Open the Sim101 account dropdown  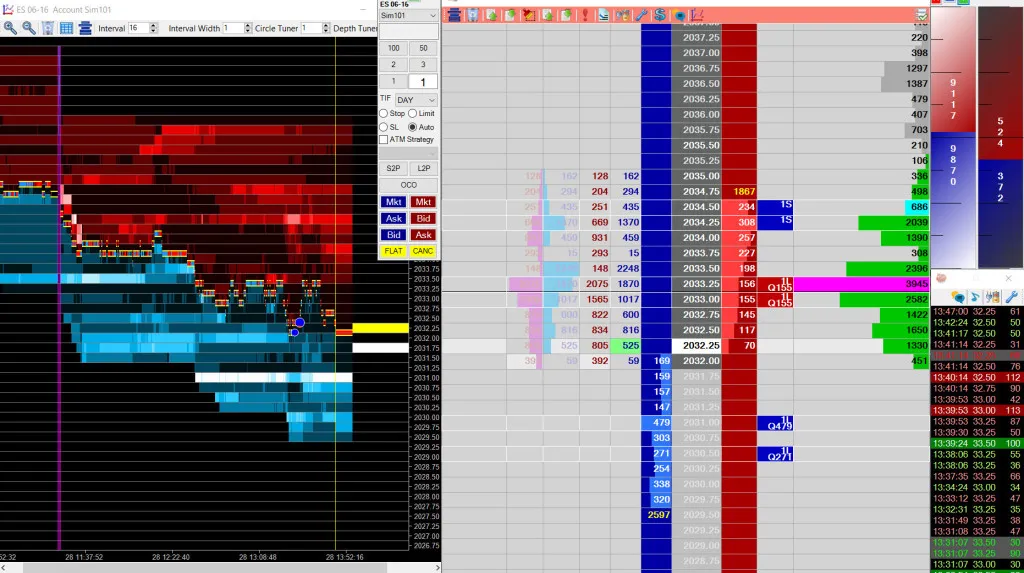408,16
